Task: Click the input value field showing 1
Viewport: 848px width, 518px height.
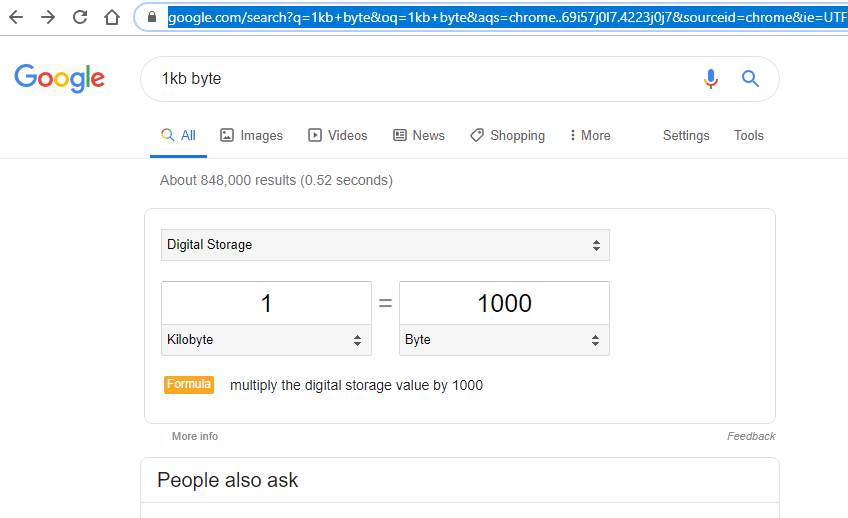Action: pos(266,303)
